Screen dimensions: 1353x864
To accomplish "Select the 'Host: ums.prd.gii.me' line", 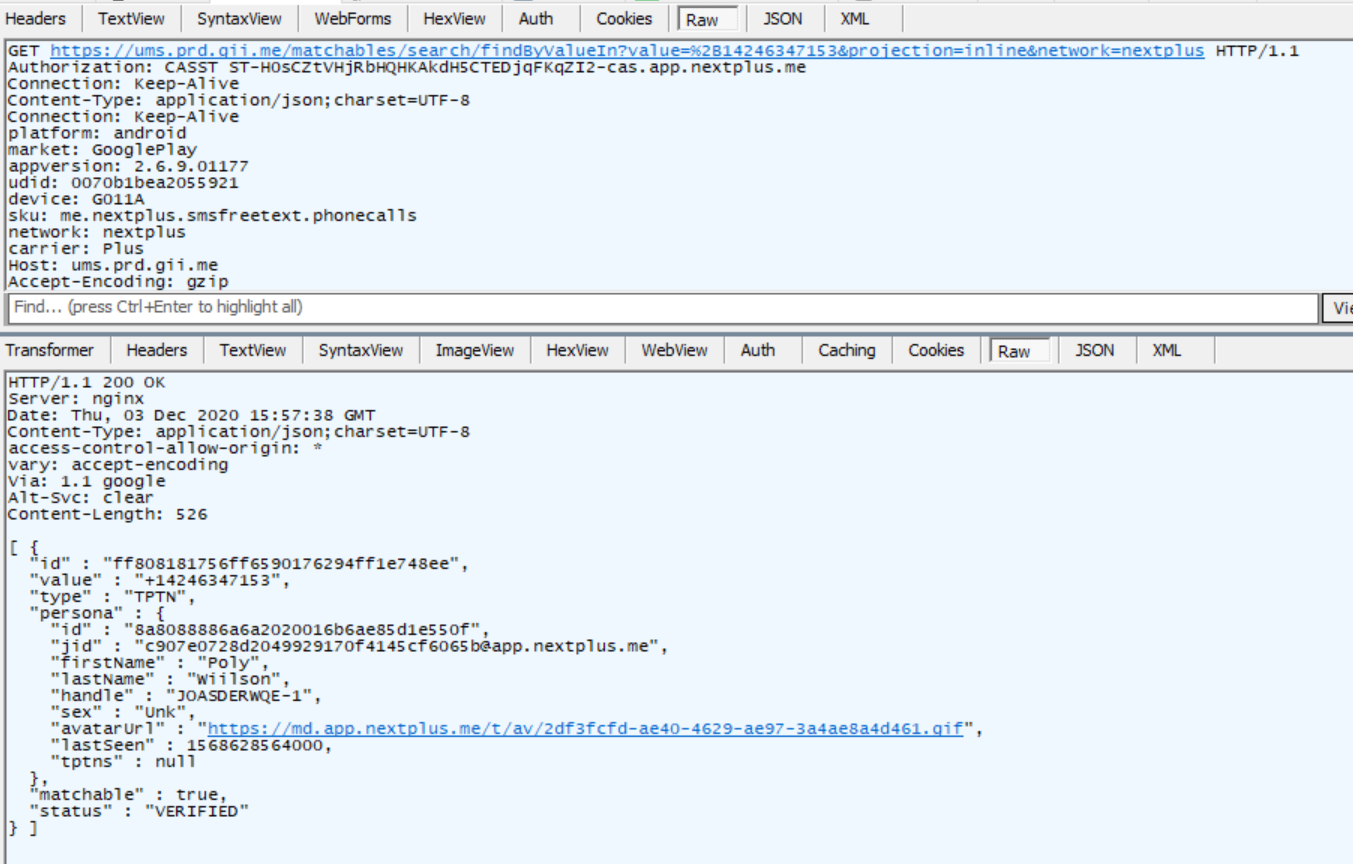I will pyautogui.click(x=113, y=265).
